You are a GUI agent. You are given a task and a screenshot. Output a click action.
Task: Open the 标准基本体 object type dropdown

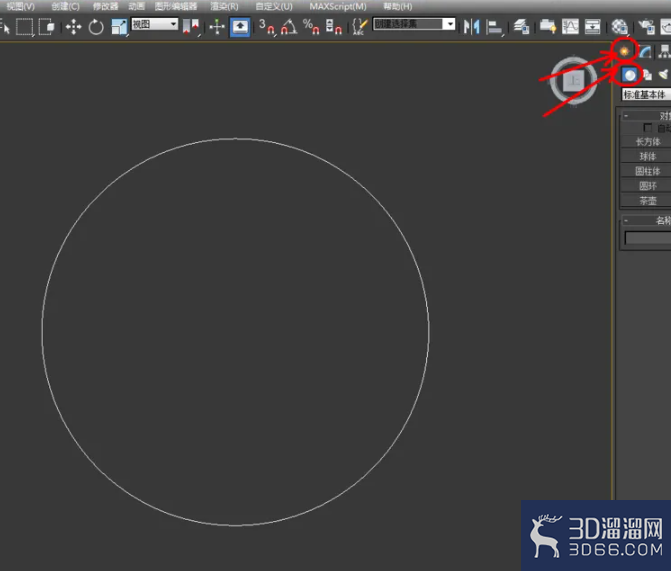click(646, 95)
